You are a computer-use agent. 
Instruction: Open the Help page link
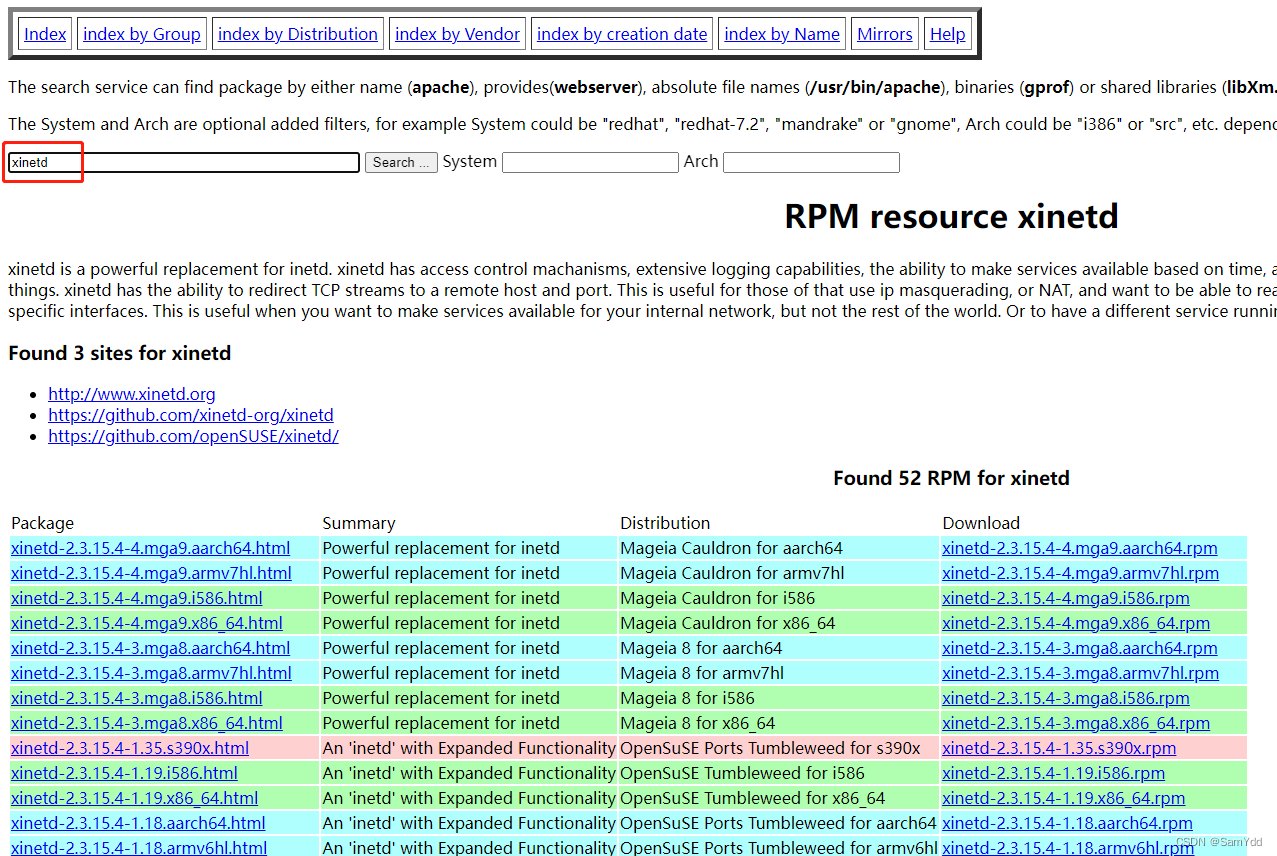tap(948, 34)
